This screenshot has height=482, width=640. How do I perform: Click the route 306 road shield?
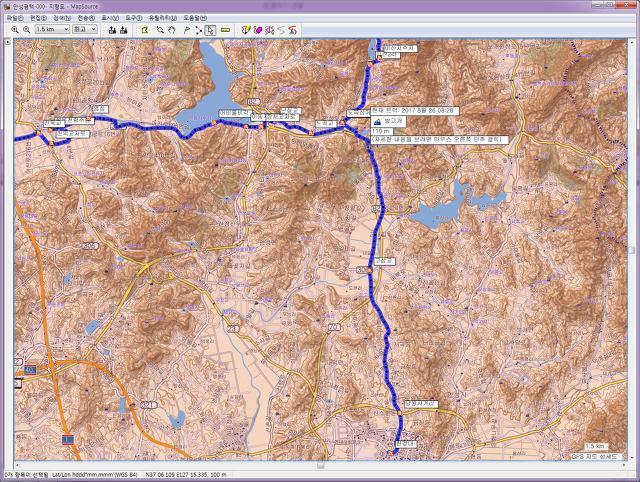coord(90,246)
